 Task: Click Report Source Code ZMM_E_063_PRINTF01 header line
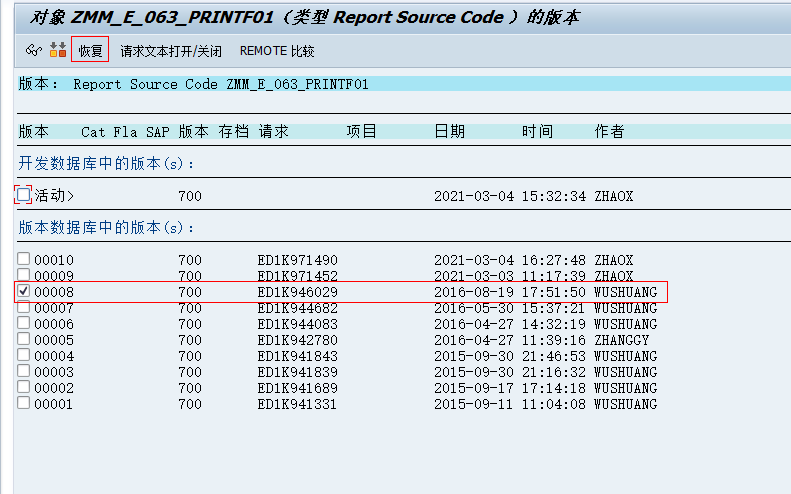pos(221,84)
